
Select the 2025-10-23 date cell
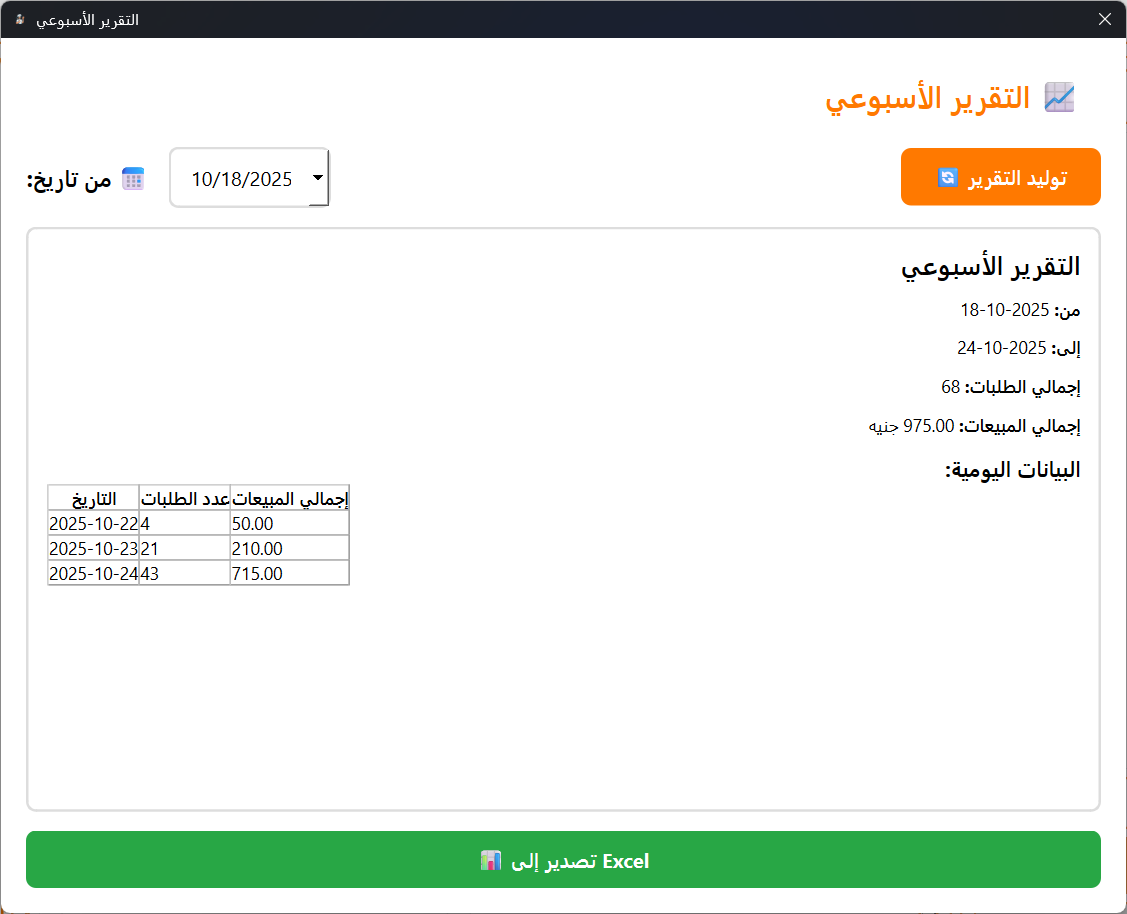coord(93,548)
